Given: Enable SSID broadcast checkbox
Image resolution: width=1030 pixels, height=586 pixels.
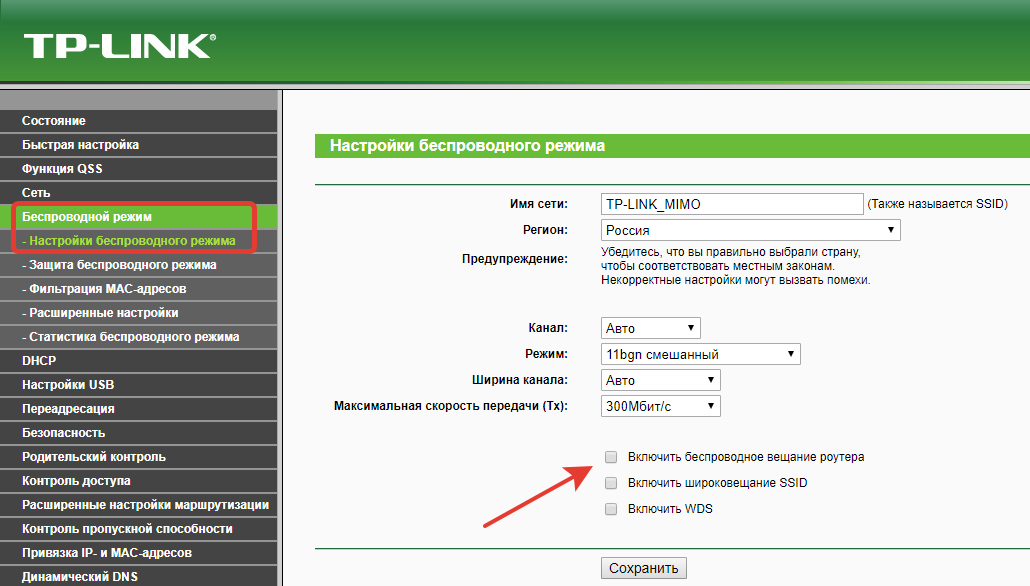Looking at the screenshot, I should pyautogui.click(x=611, y=483).
